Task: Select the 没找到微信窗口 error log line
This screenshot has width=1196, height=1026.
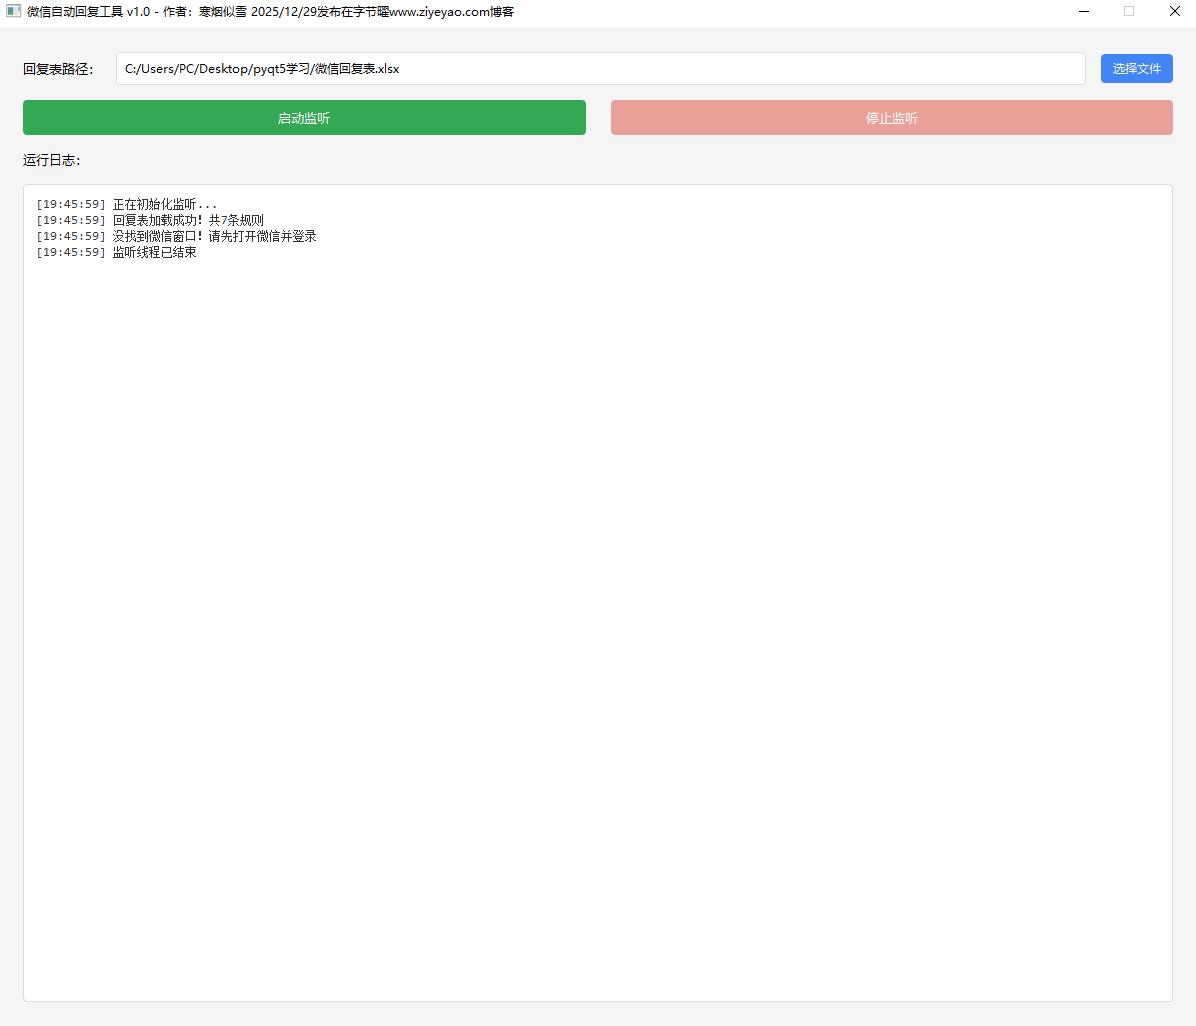Action: 214,236
